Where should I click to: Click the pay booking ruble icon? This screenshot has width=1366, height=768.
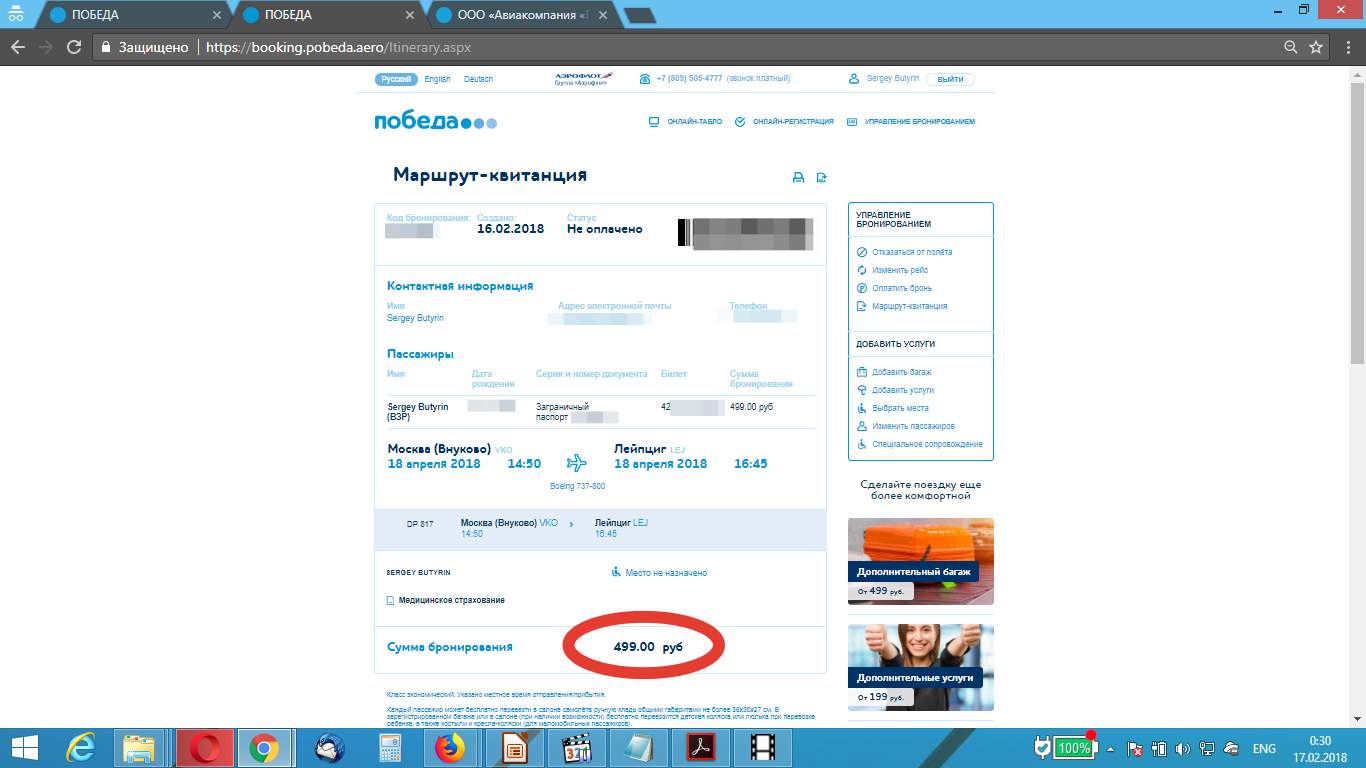[862, 289]
